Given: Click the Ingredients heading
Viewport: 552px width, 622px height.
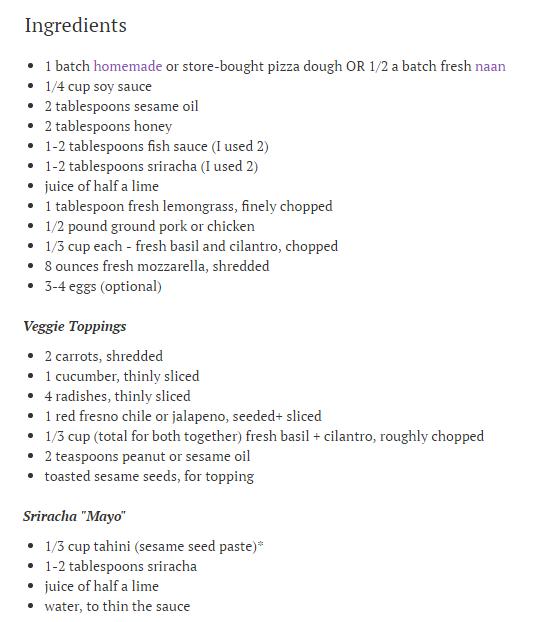Looking at the screenshot, I should tap(76, 26).
